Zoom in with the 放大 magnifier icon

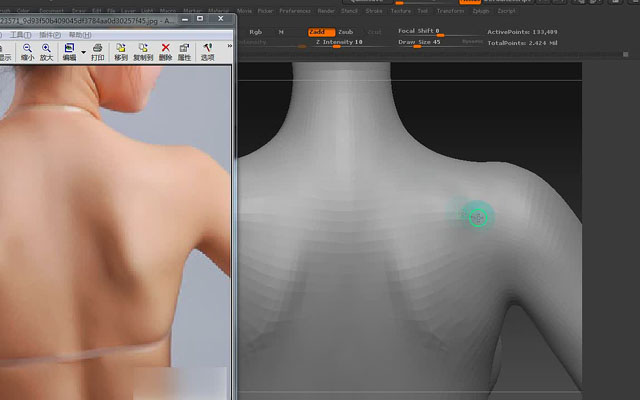(x=47, y=52)
